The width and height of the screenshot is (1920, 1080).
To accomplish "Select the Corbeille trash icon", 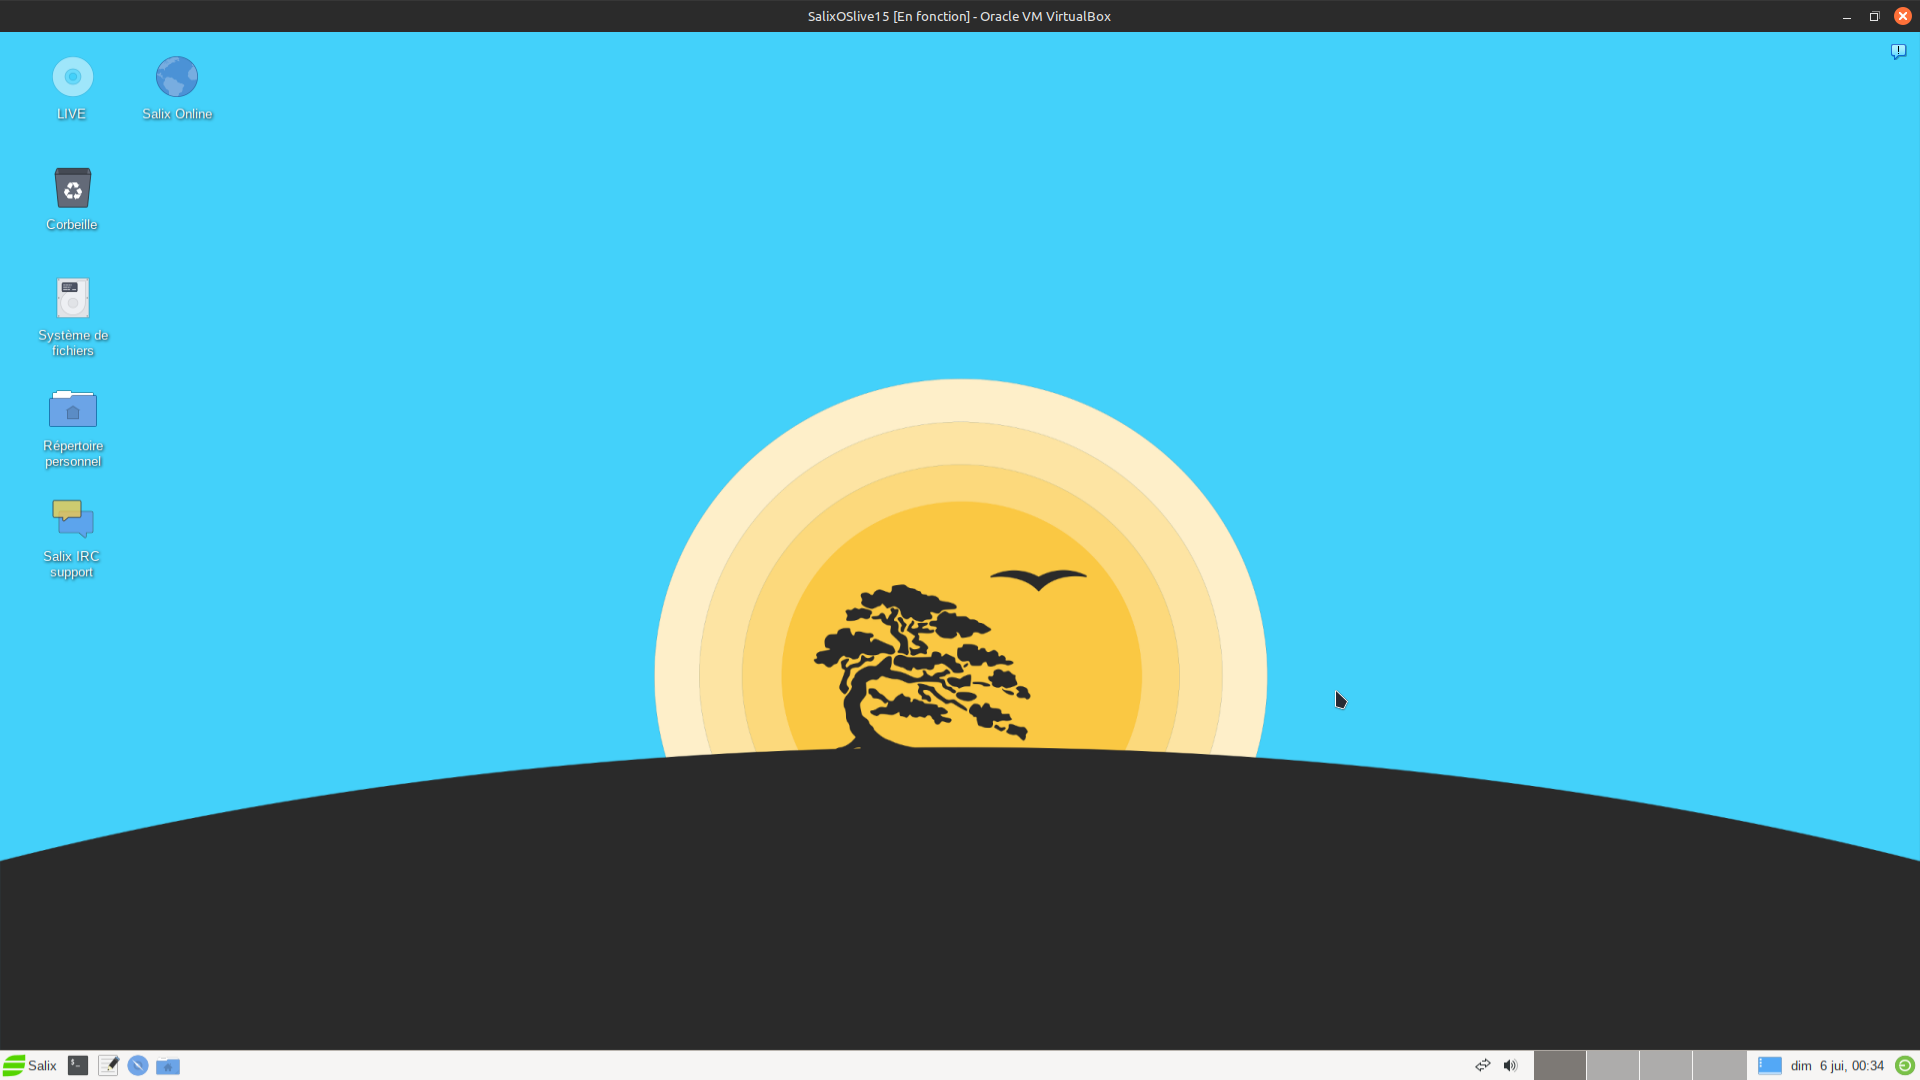I will tap(72, 189).
